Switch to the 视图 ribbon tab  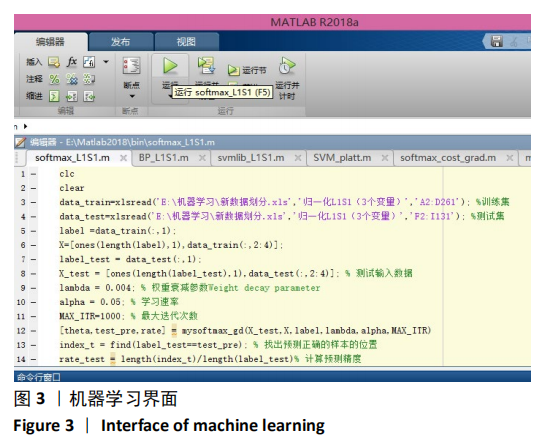pyautogui.click(x=186, y=42)
